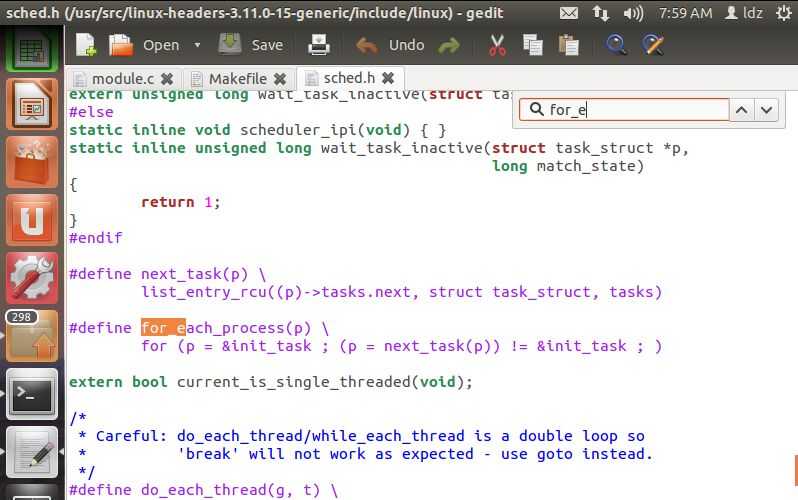Screen dimensions: 798x500
Task: Launch LibreOffice Calc from the launcher
Action: point(32,48)
